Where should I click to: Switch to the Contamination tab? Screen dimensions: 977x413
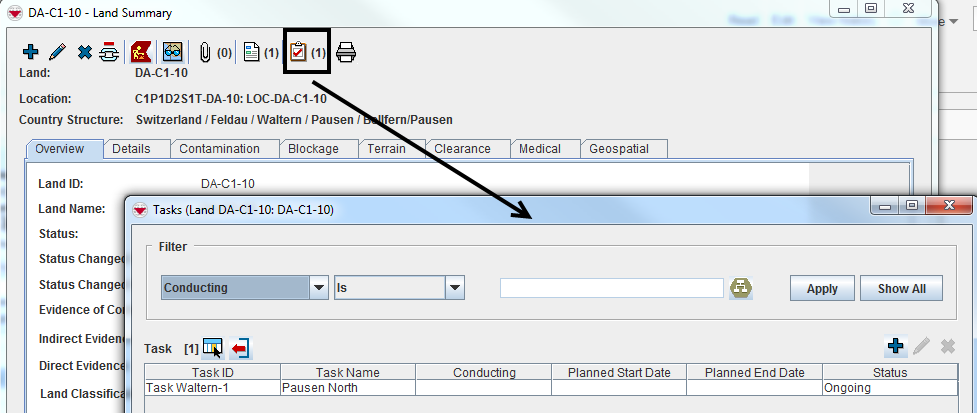(219, 149)
